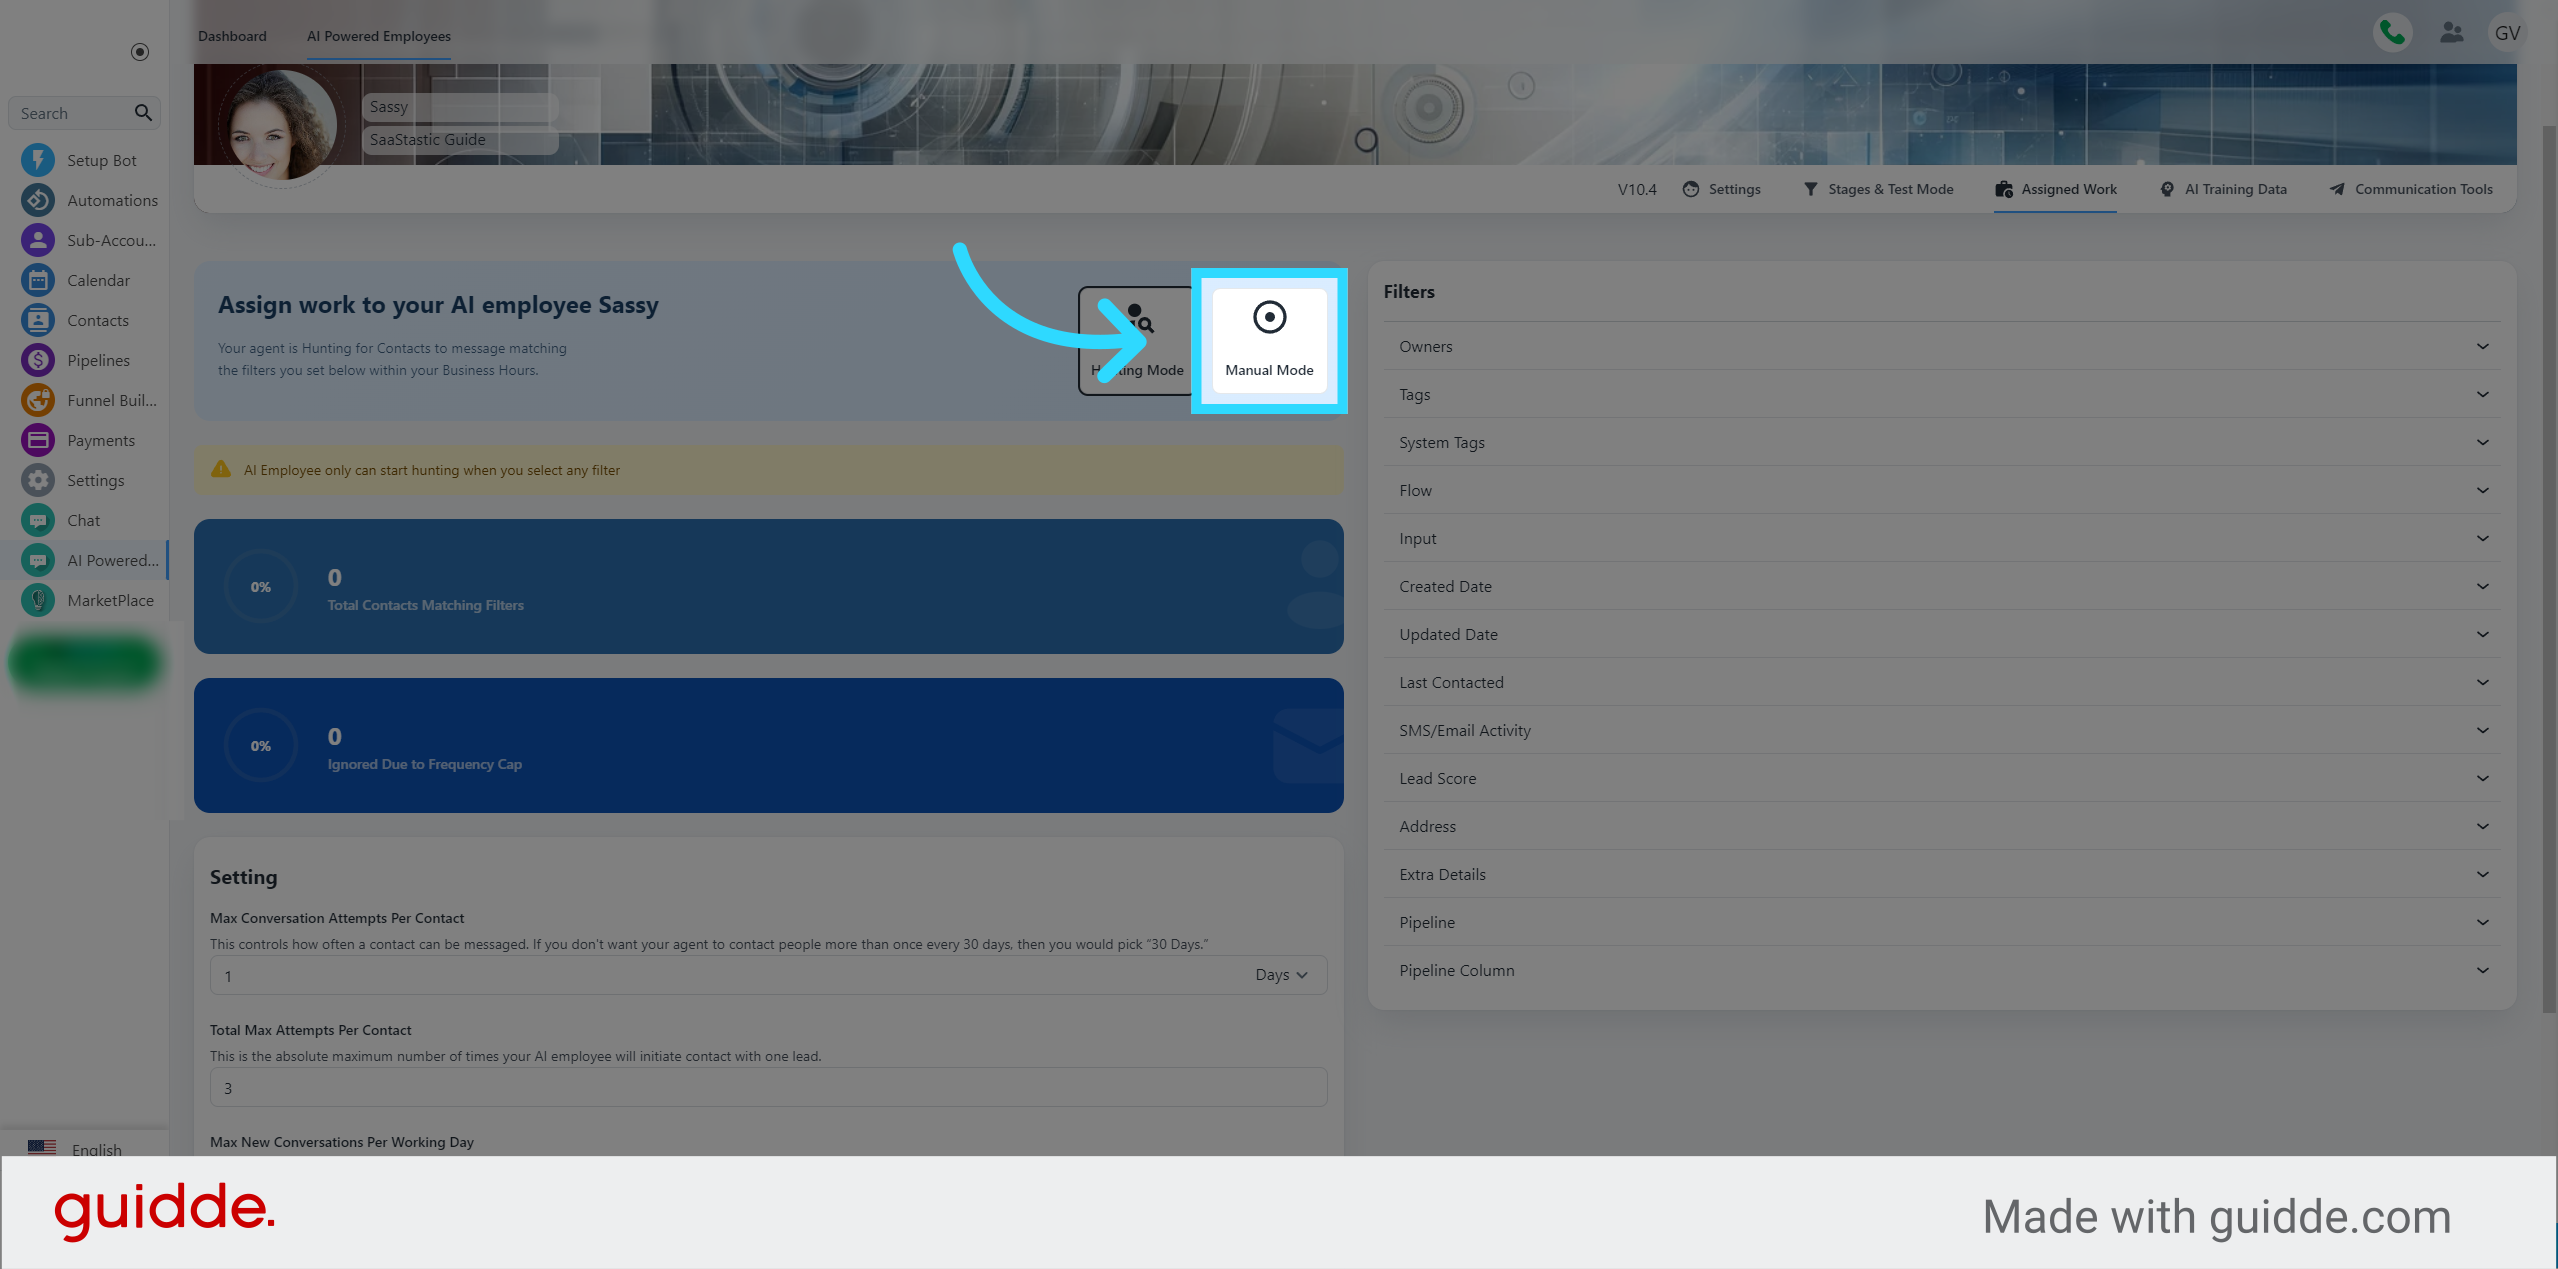Expand the Flow filter

pyautogui.click(x=1942, y=490)
